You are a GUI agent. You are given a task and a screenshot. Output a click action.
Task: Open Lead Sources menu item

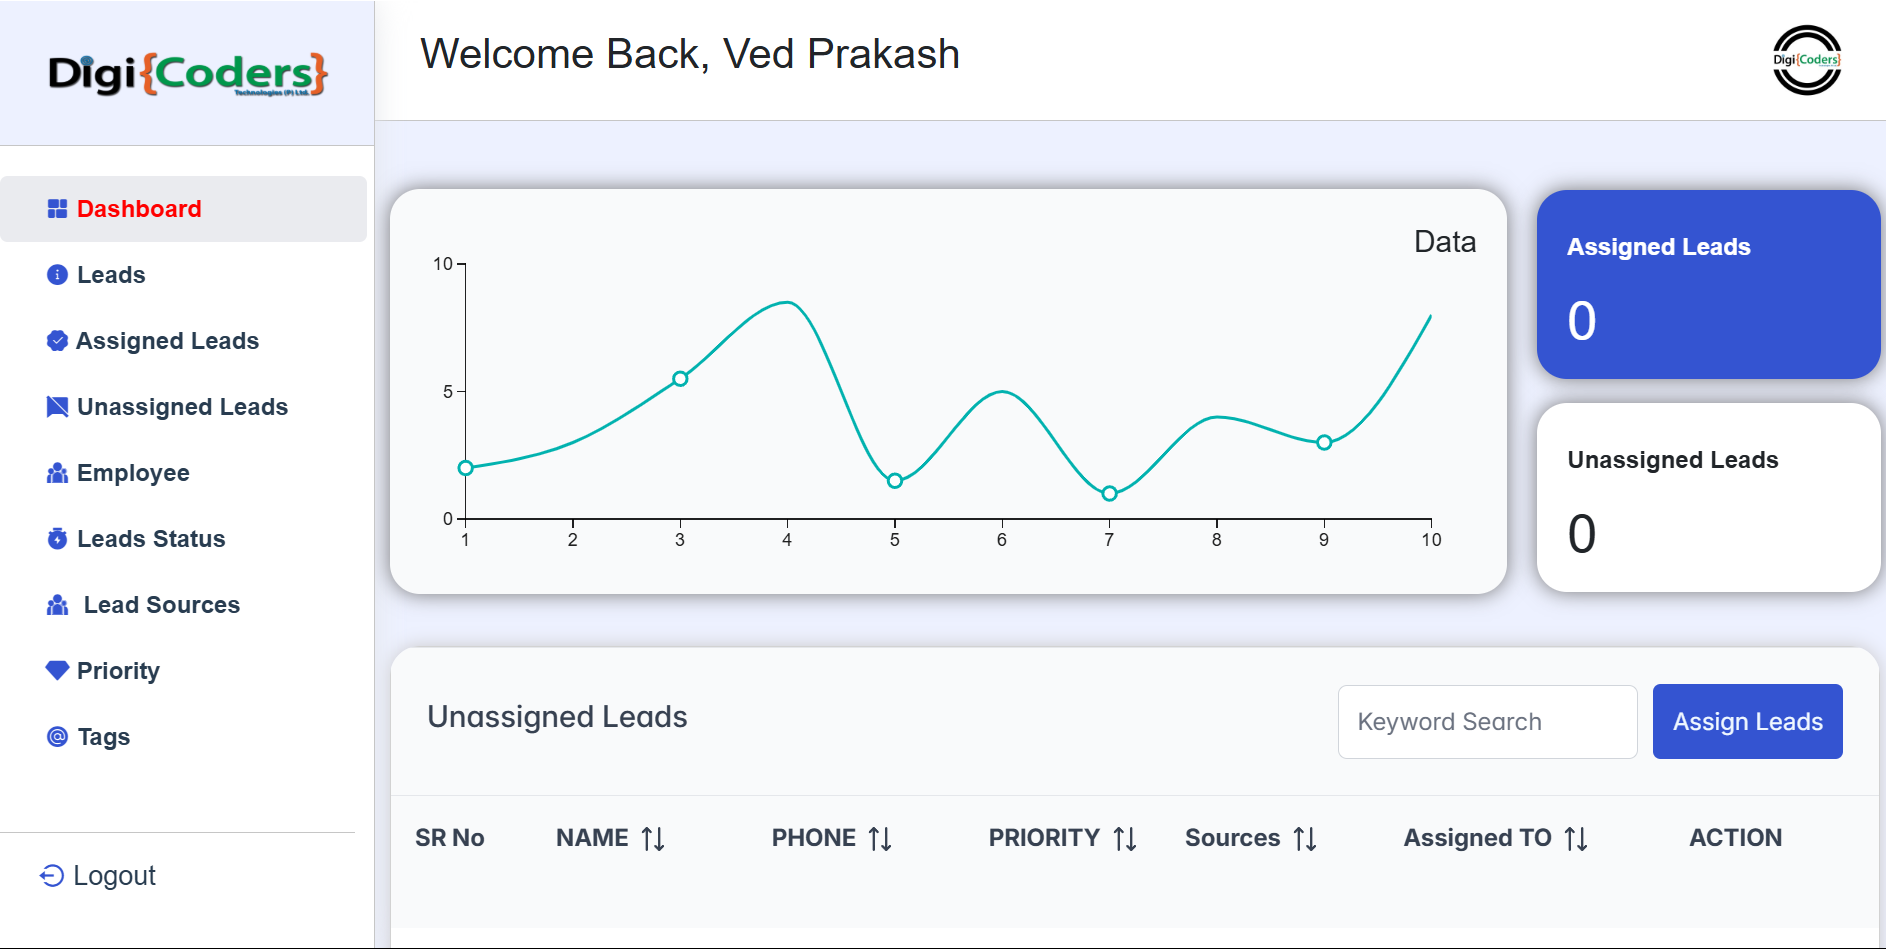coord(161,605)
